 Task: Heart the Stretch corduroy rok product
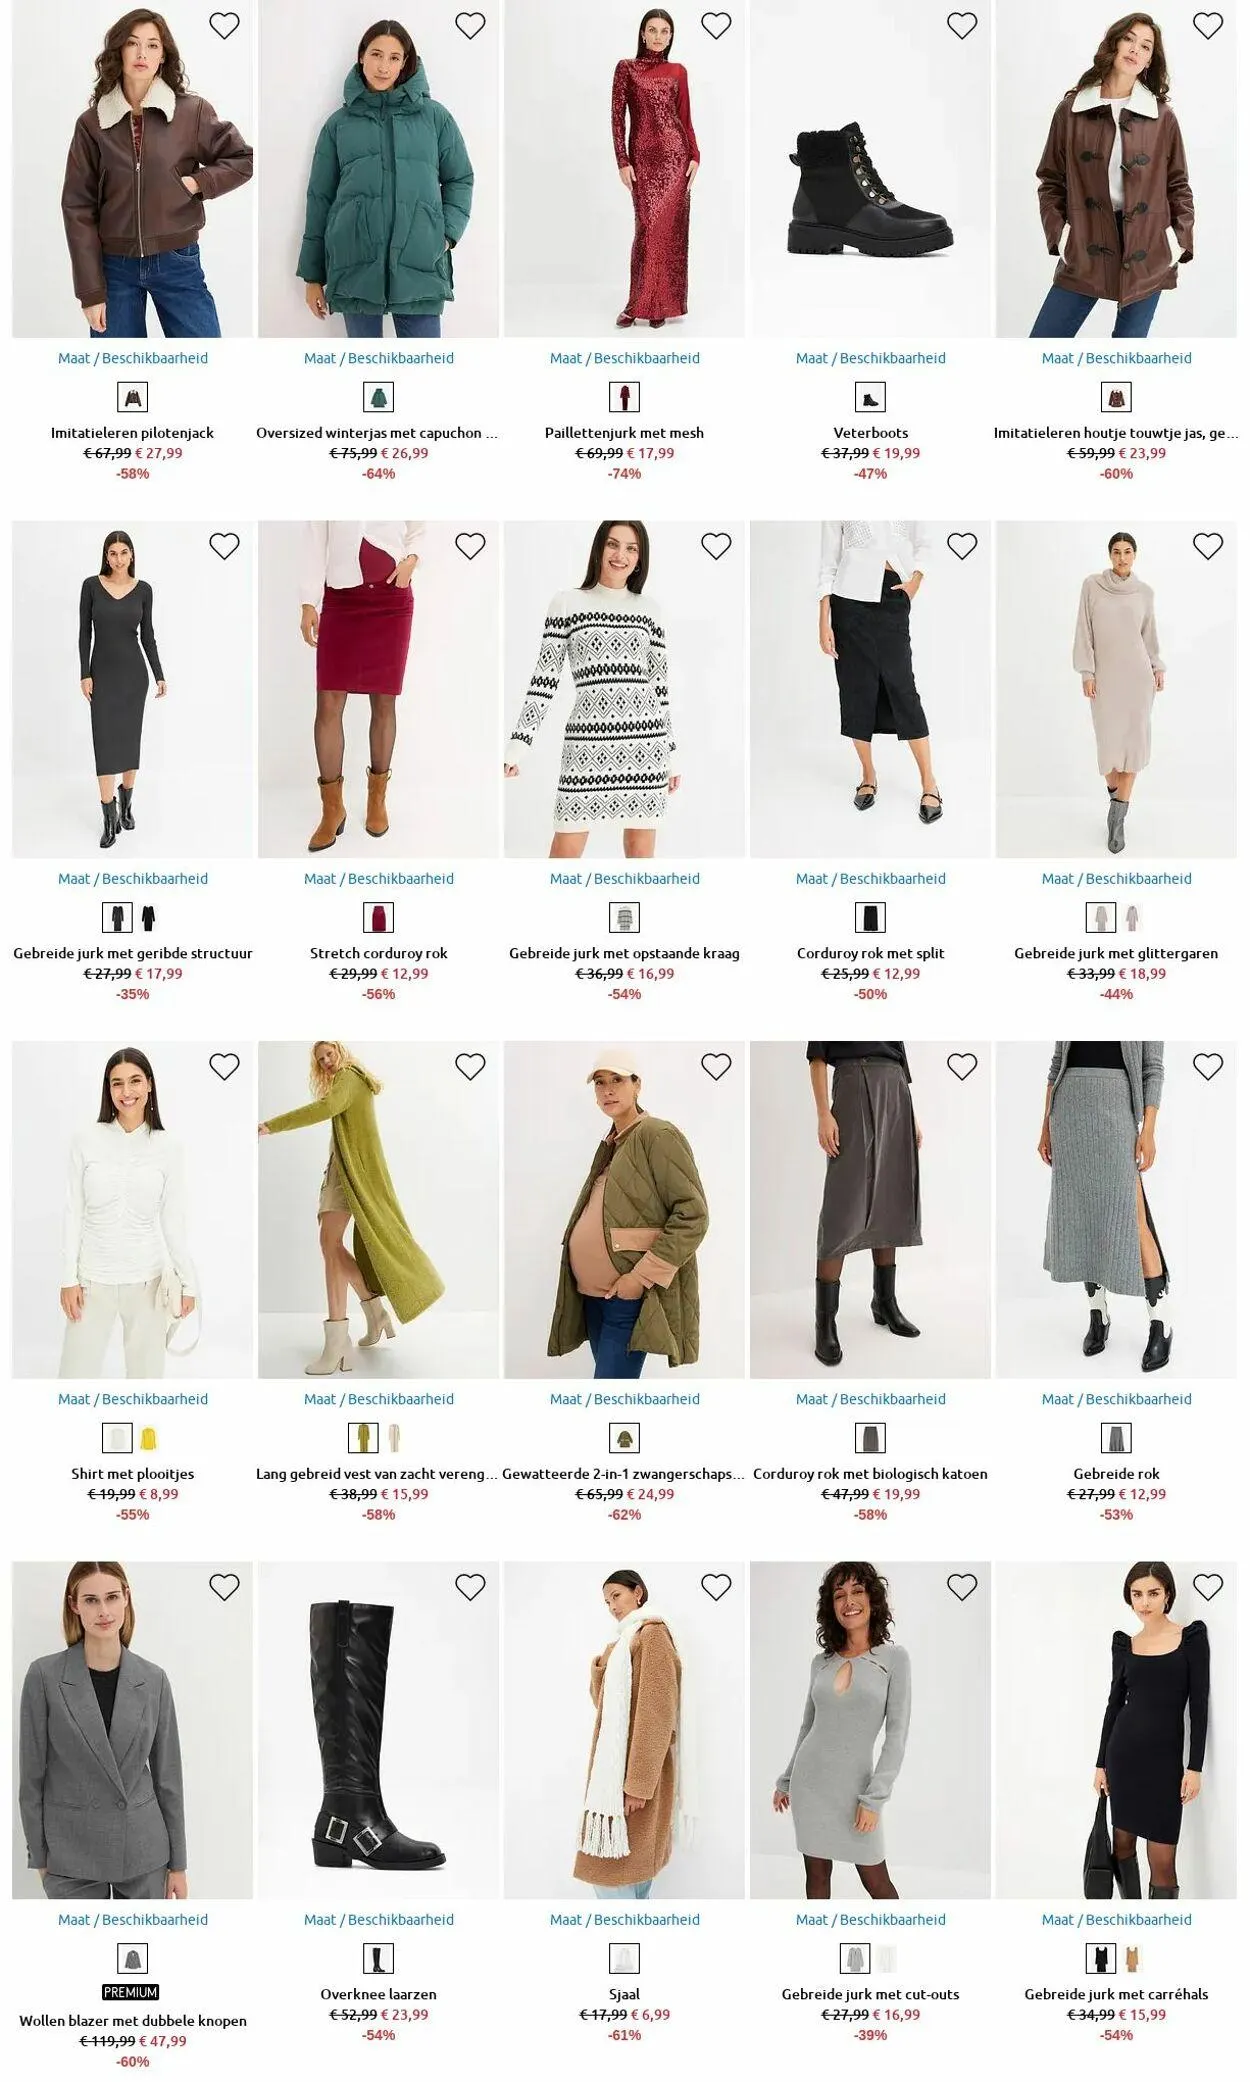pyautogui.click(x=470, y=546)
